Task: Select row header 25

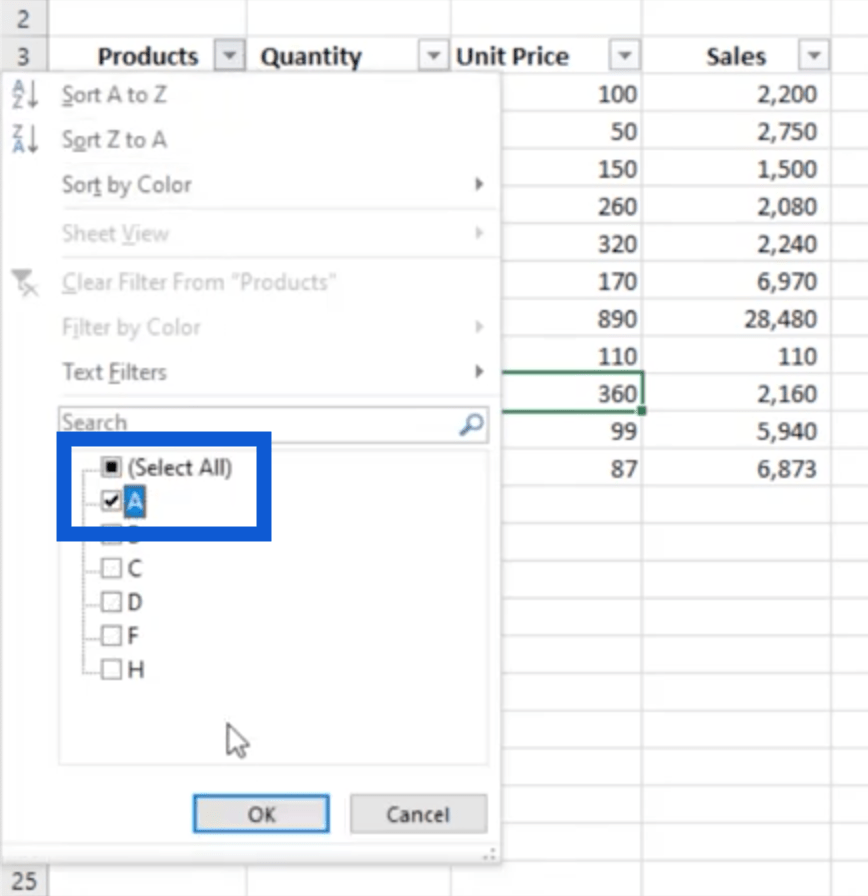Action: point(23,881)
